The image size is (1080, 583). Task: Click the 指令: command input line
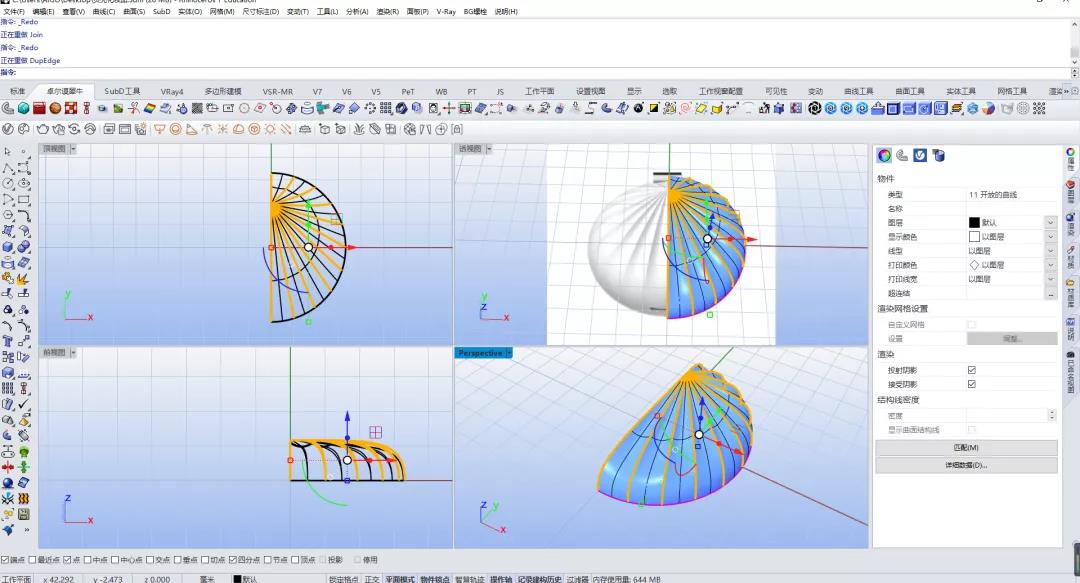pos(537,72)
